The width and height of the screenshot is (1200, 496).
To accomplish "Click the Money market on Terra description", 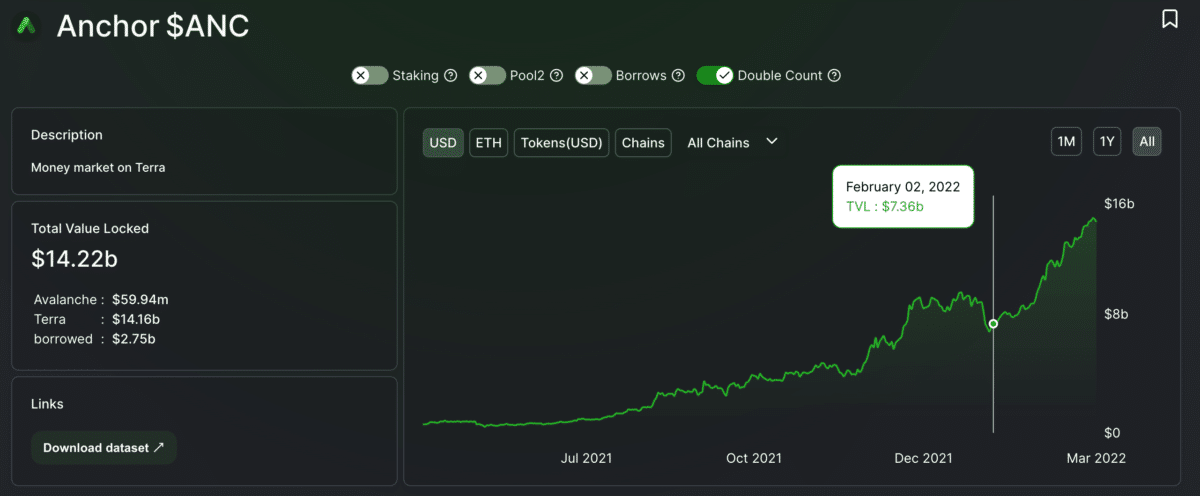I will point(98,167).
